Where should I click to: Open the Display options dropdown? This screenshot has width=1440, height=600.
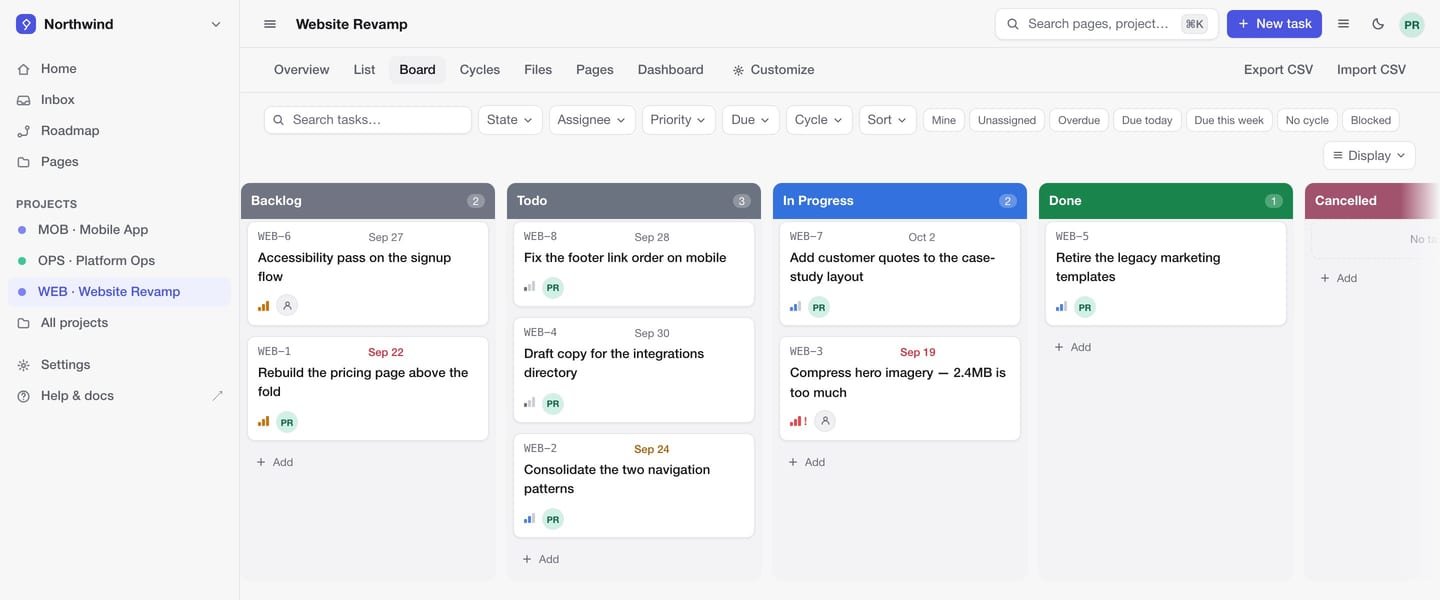click(x=1370, y=156)
